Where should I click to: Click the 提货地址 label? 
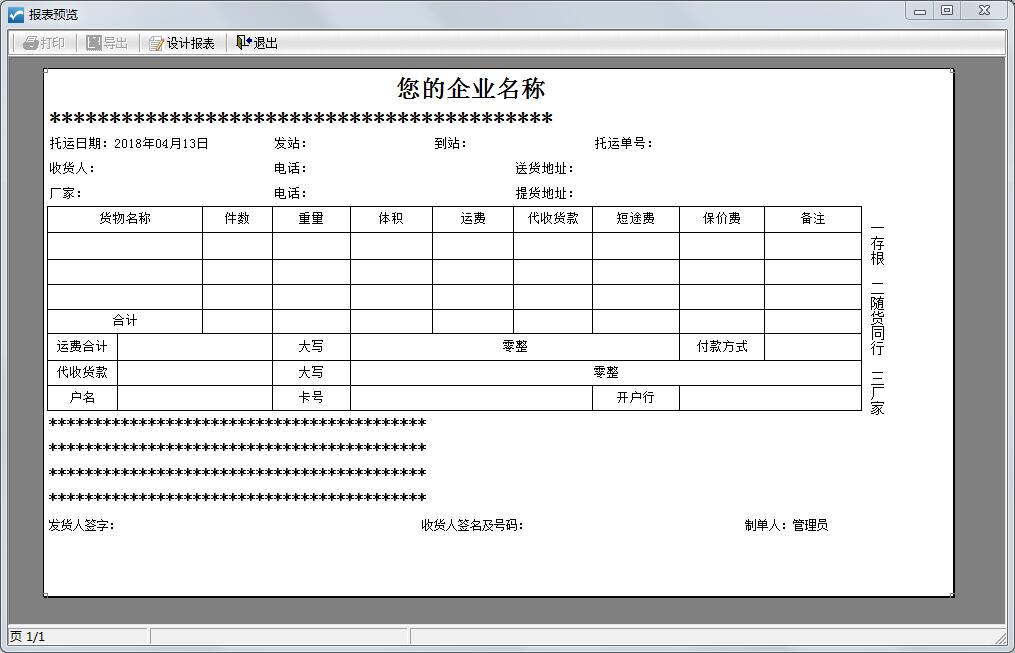(x=544, y=193)
